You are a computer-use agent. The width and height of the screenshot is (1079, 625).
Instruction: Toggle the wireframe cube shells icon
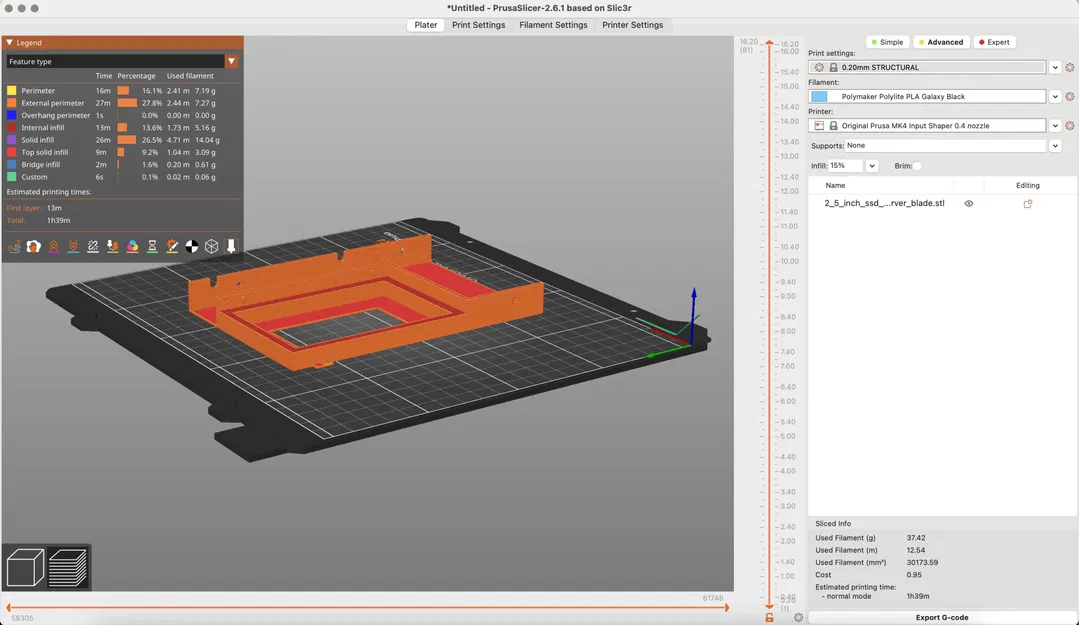(211, 246)
